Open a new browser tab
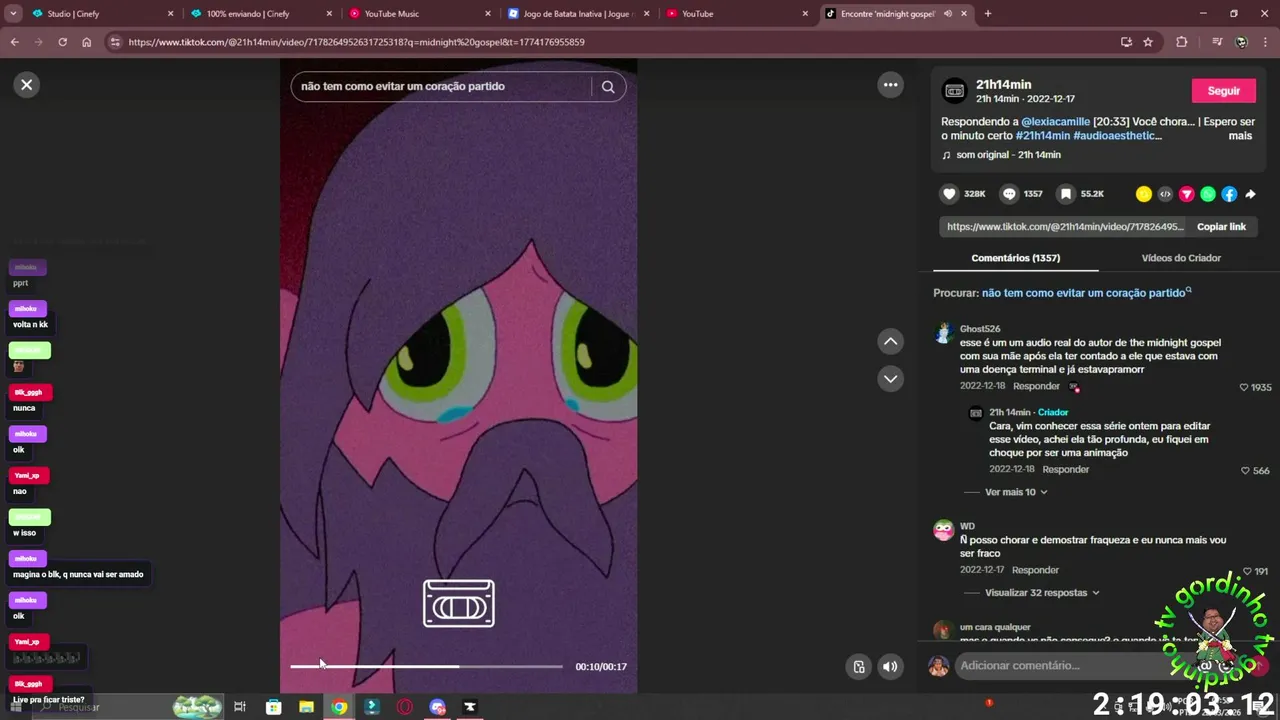The width and height of the screenshot is (1280, 720). pyautogui.click(x=988, y=14)
